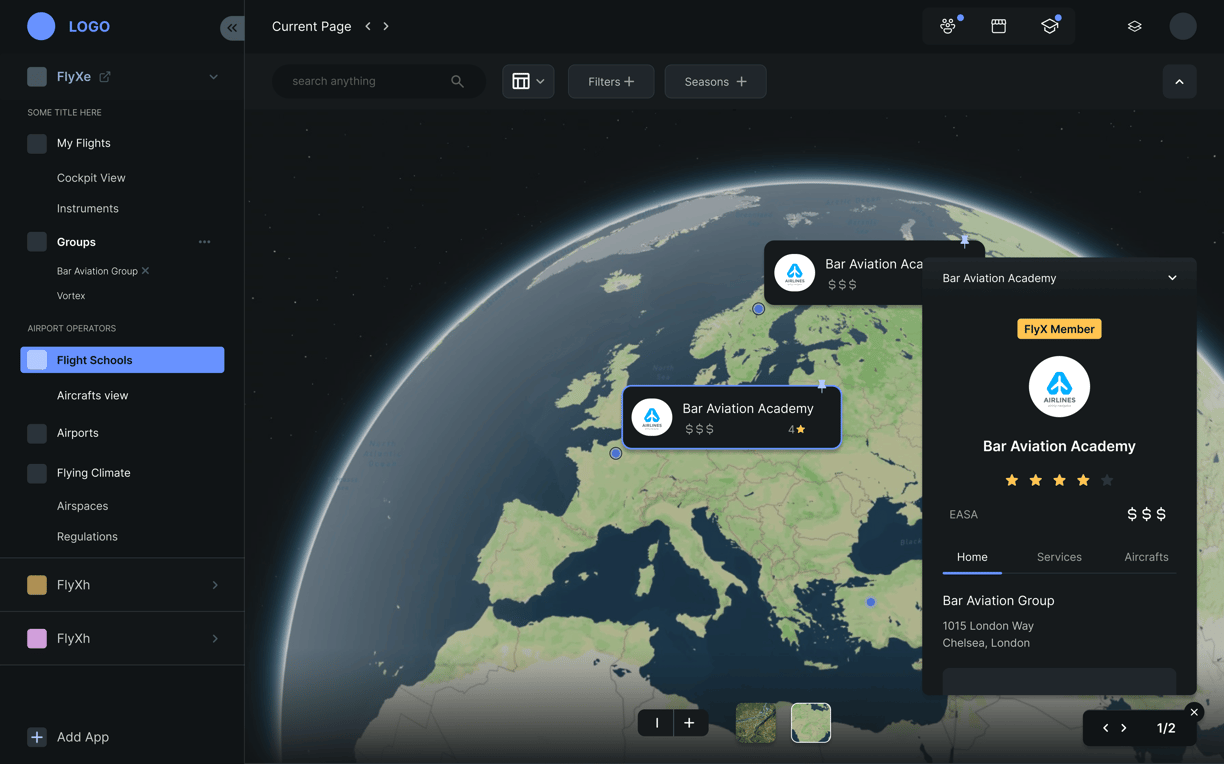Image resolution: width=1224 pixels, height=764 pixels.
Task: Click the pink FlyXh app square icon
Action: [37, 638]
